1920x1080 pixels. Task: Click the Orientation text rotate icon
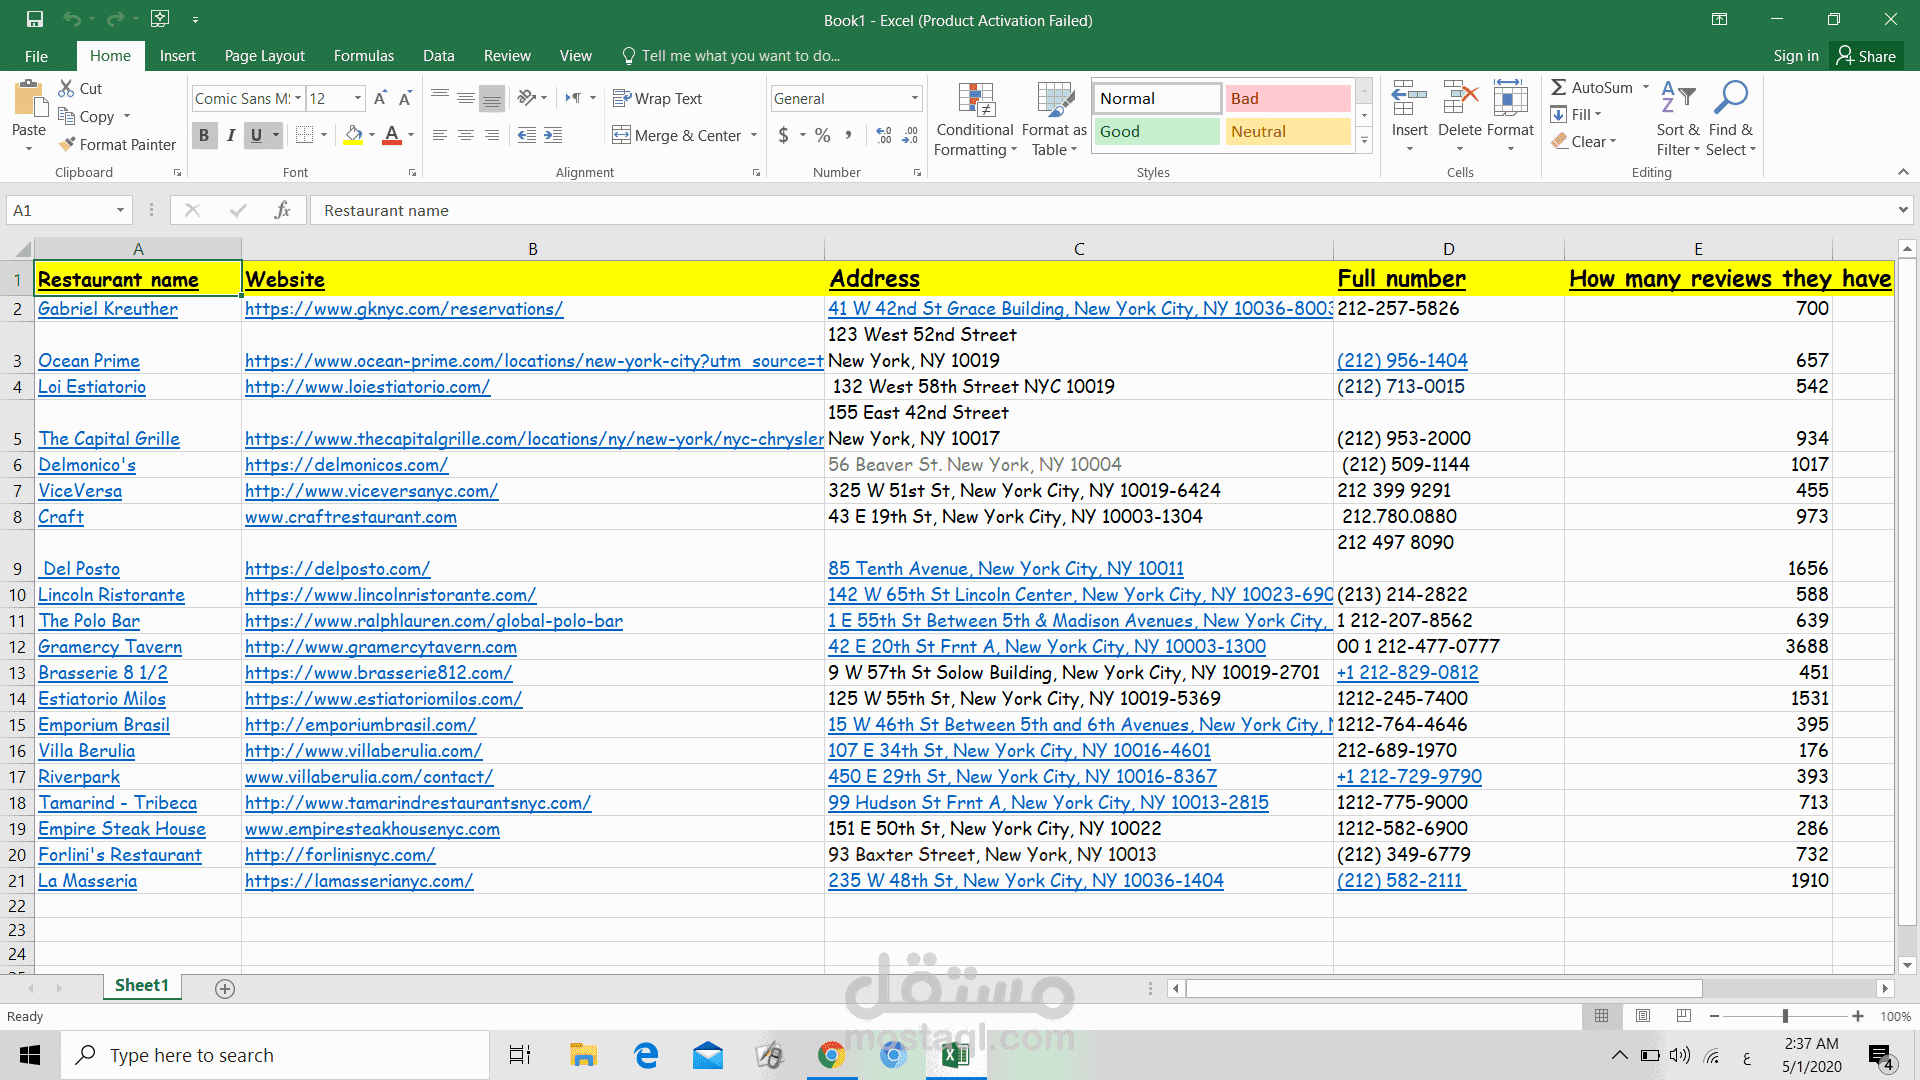coord(527,98)
